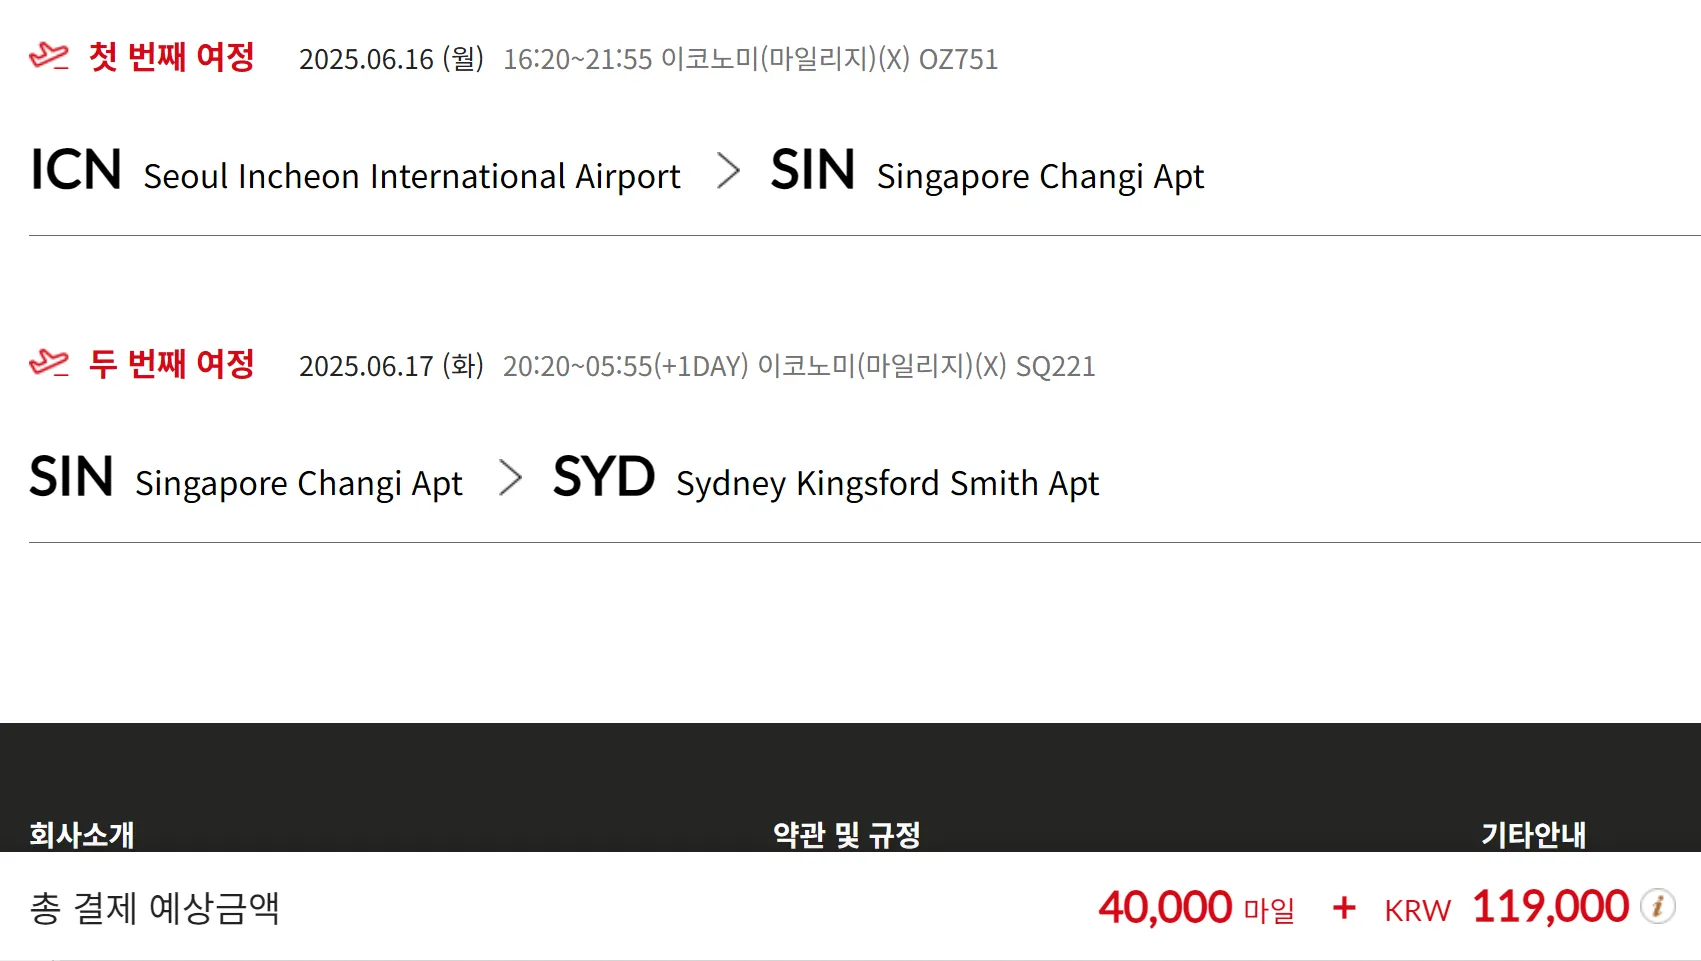Open the 기타안내 footer section
Viewport: 1701px width, 961px height.
tap(1533, 834)
